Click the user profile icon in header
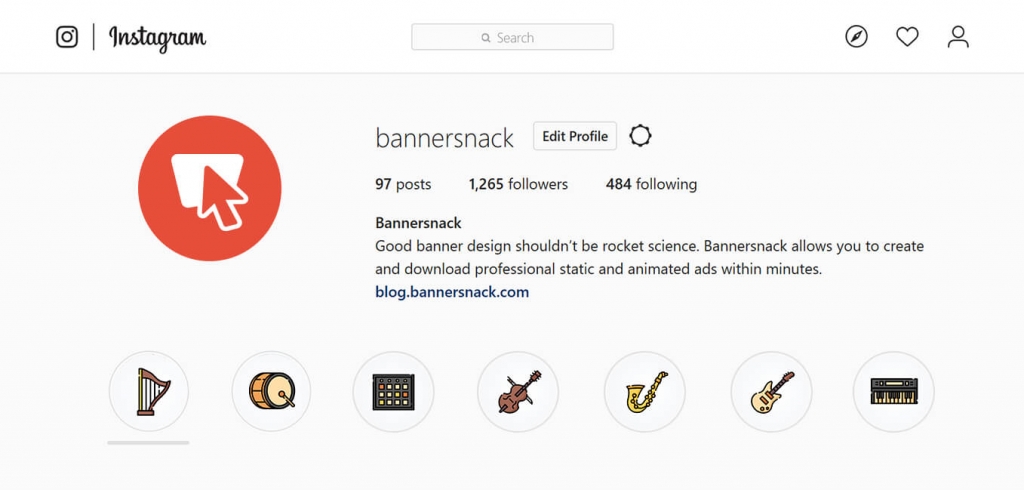This screenshot has height=490, width=1024. 958,37
